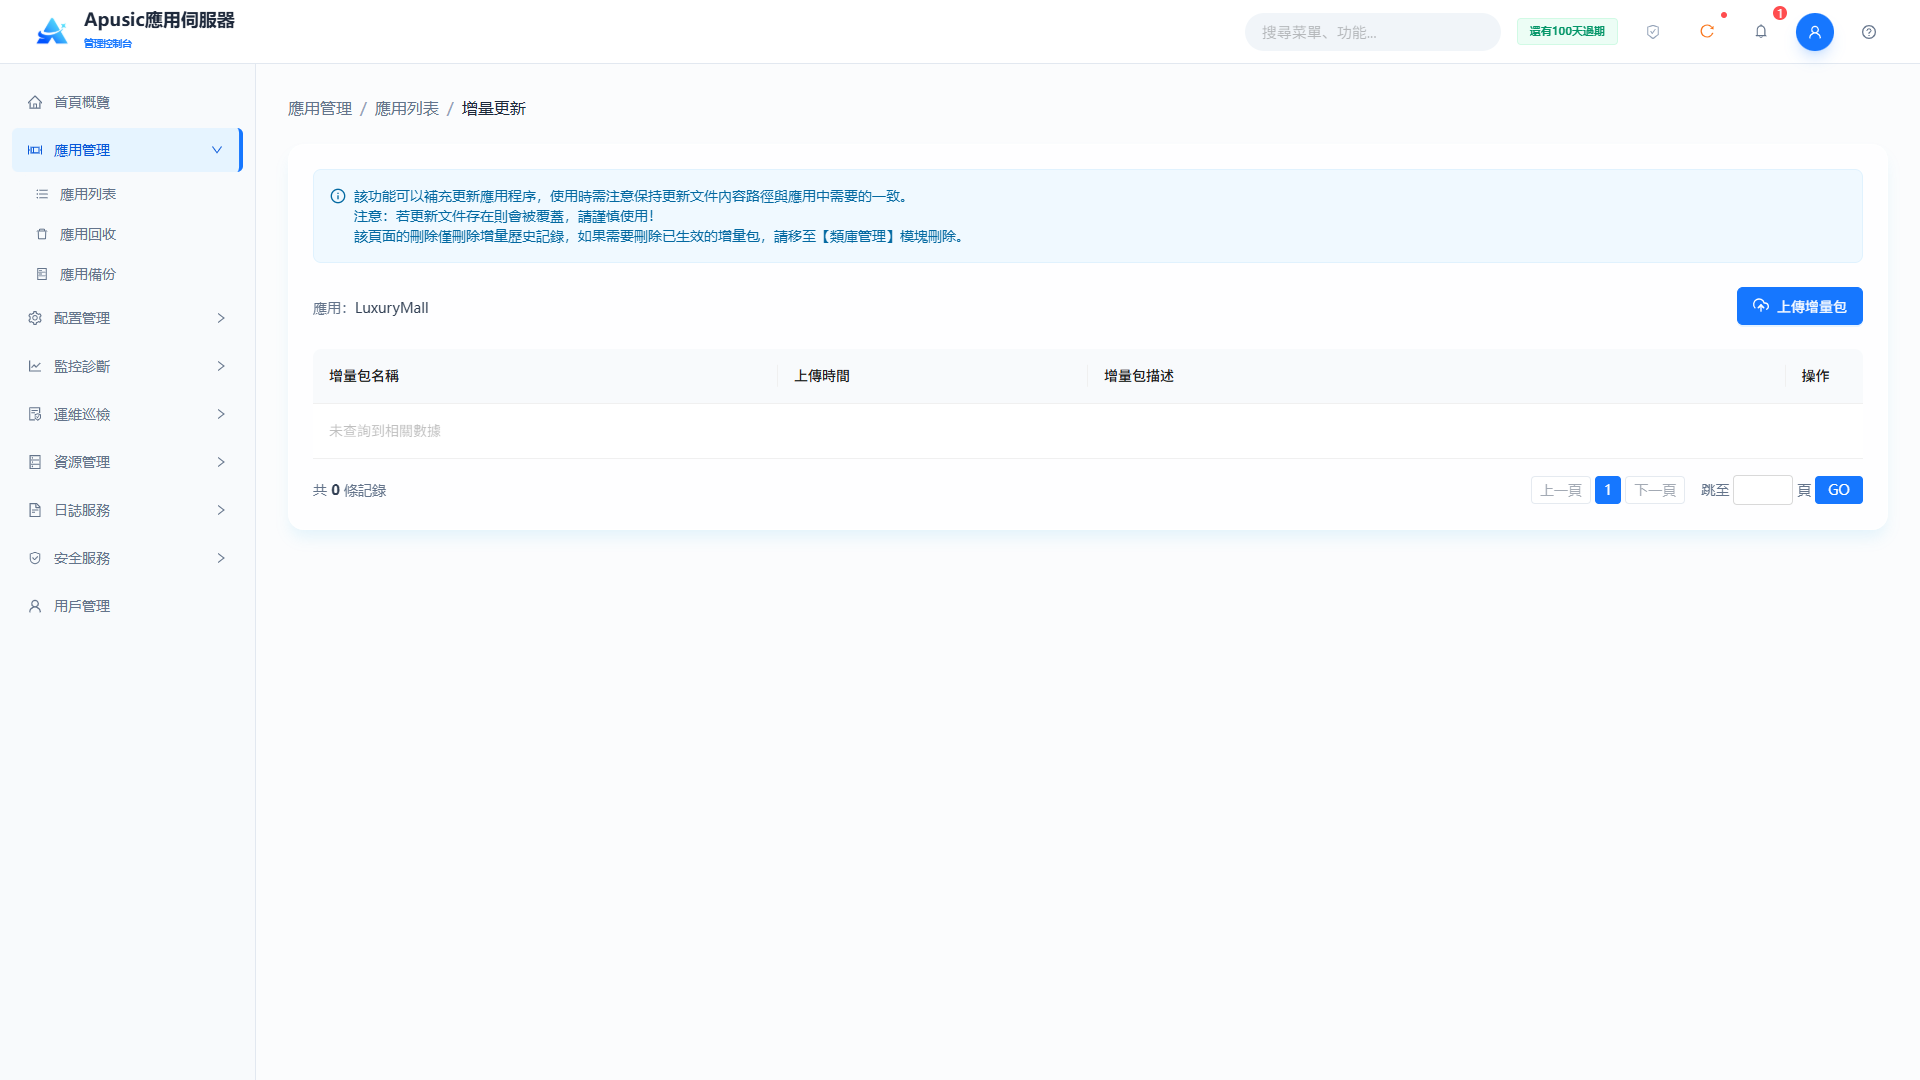Open the shield security icon in header
Image resolution: width=1920 pixels, height=1080 pixels.
[x=1653, y=32]
